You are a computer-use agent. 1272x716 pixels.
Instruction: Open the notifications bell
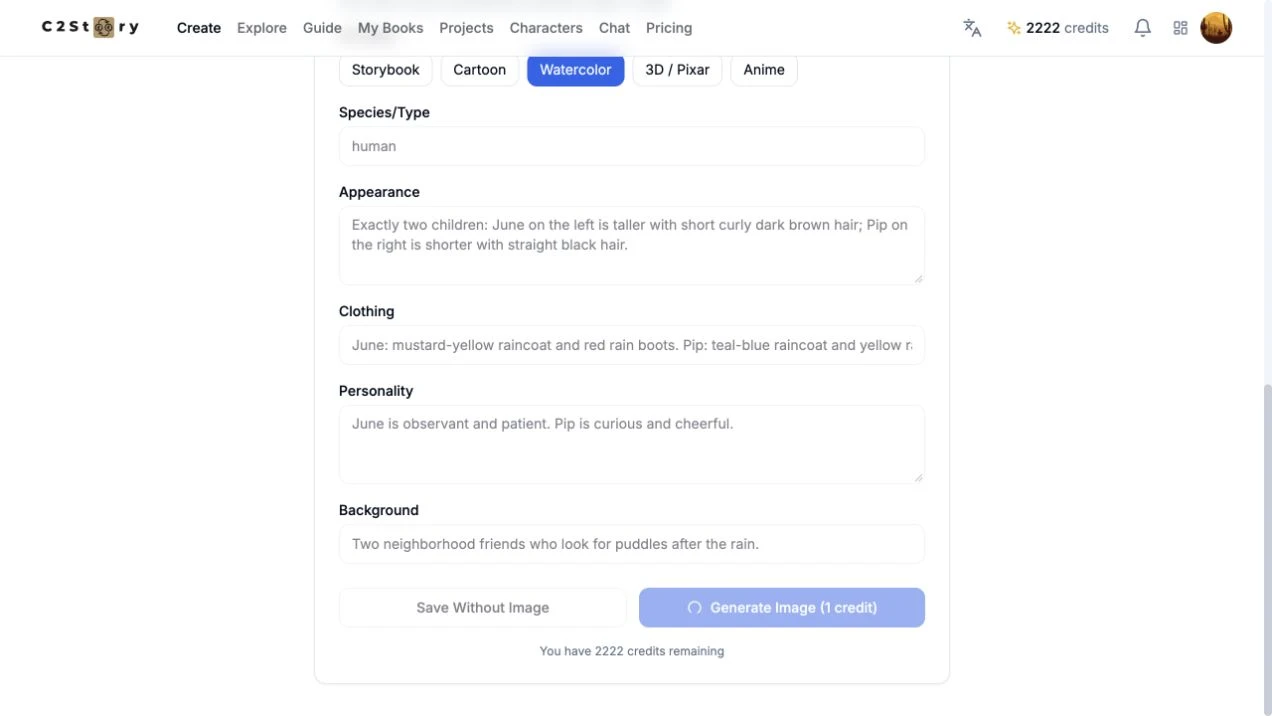(x=1142, y=28)
